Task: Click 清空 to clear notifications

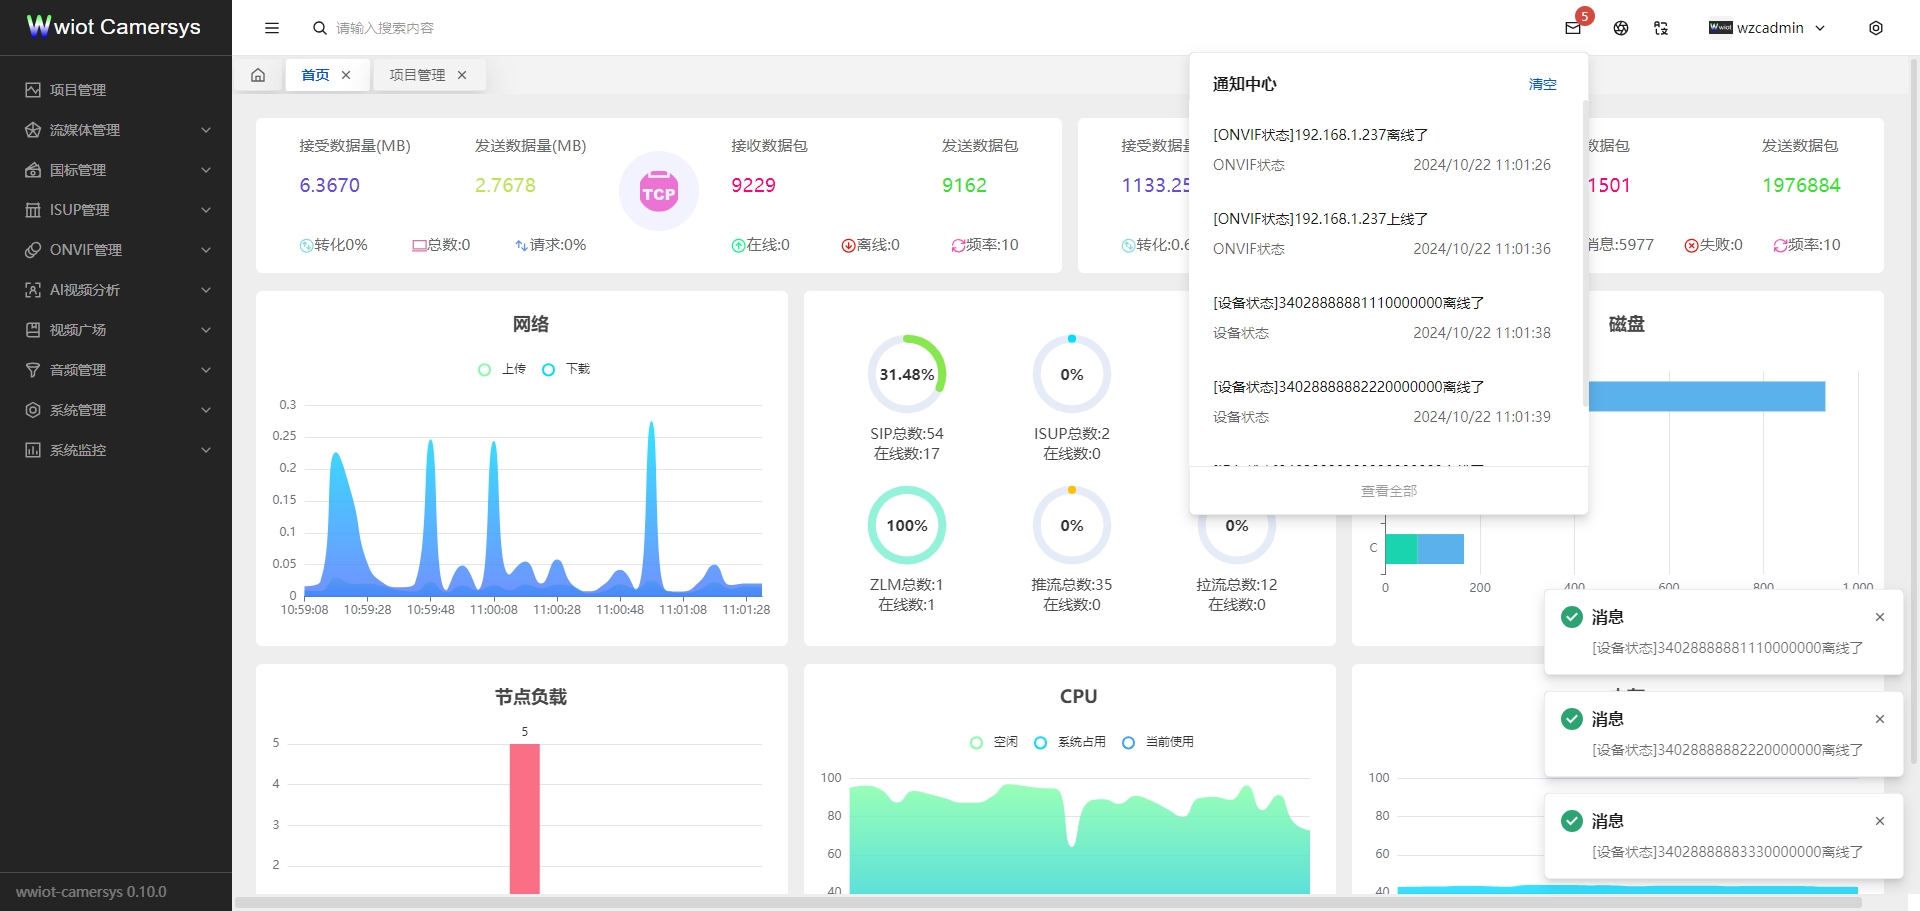Action: [x=1543, y=84]
